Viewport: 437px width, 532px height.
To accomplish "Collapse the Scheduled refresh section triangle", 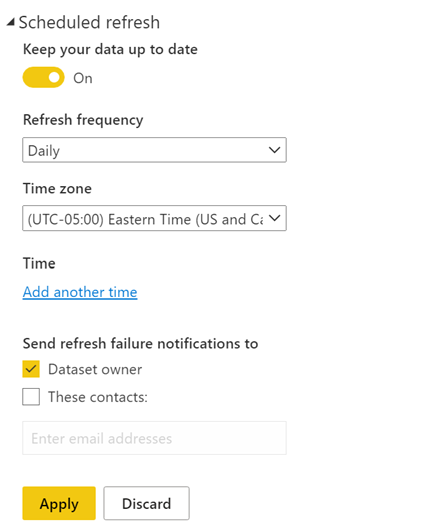I will click(11, 22).
